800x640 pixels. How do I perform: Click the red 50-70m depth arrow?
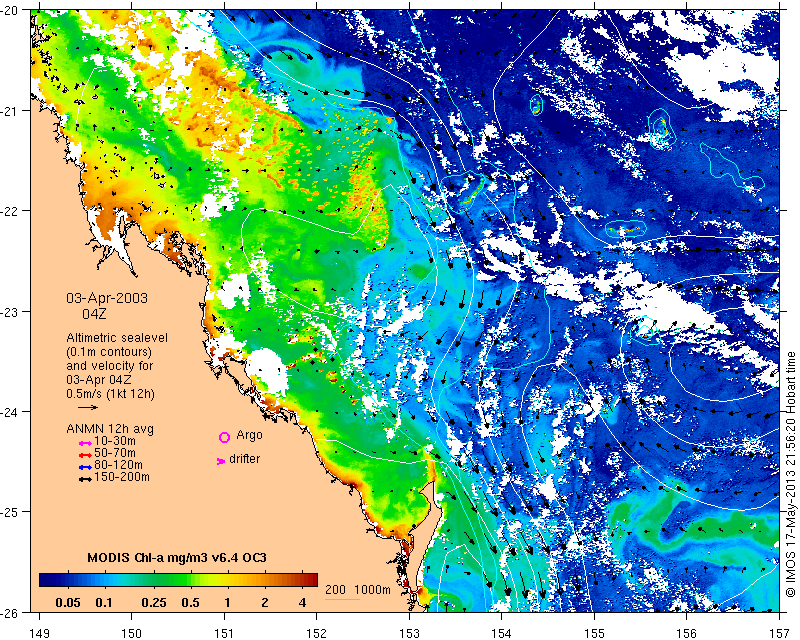click(85, 455)
